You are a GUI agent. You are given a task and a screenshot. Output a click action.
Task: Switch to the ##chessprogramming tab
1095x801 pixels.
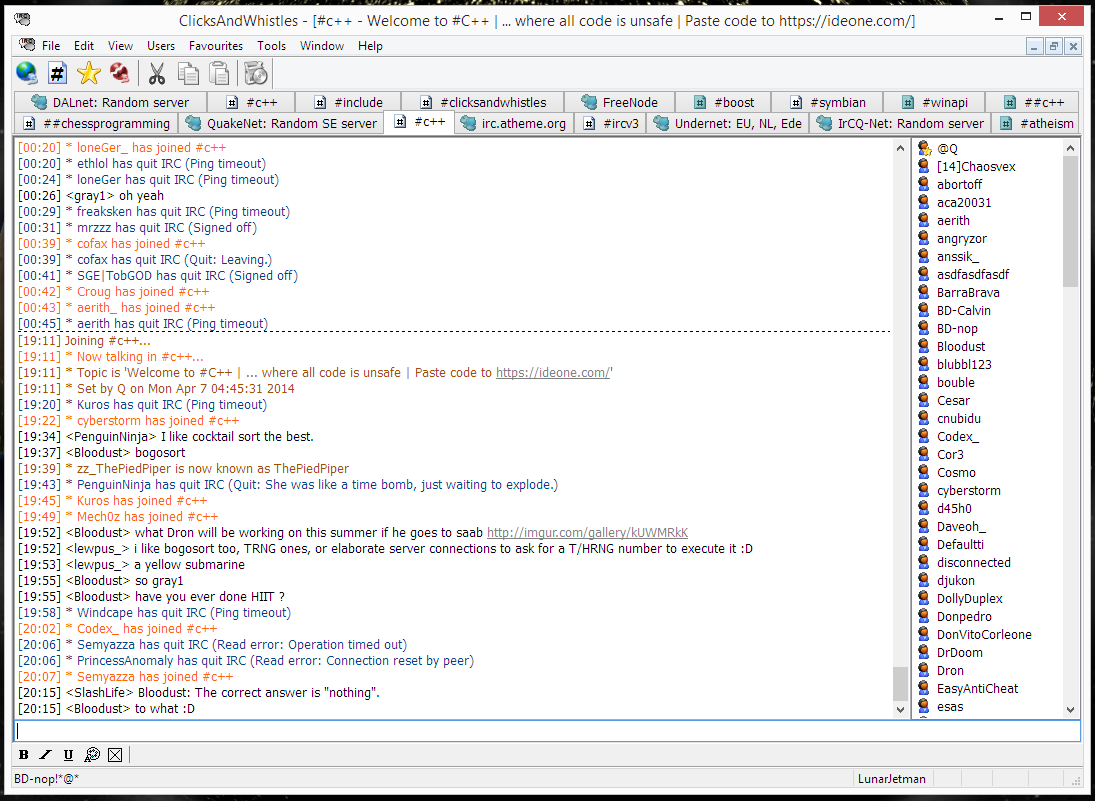96,123
